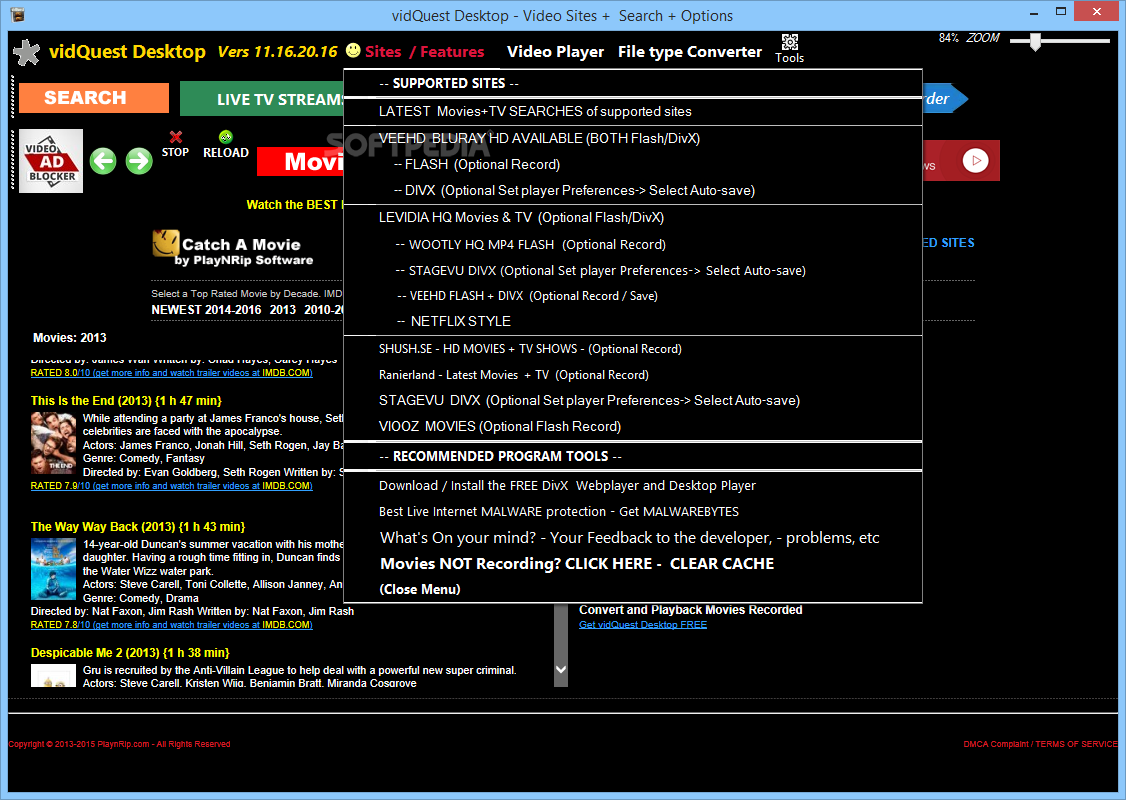1126x800 pixels.
Task: Select the 2013 year filter
Action: click(x=282, y=310)
